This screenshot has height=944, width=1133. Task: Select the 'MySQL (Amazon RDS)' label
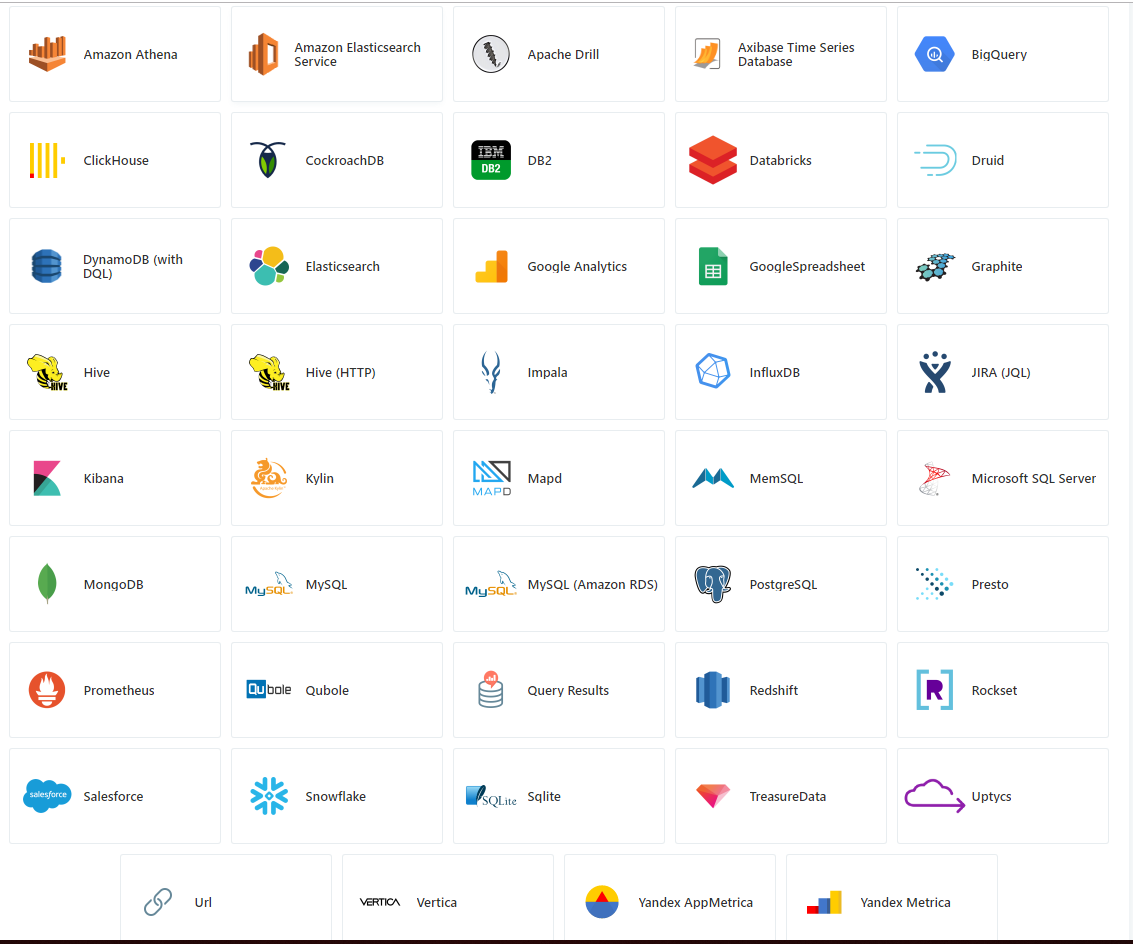[x=593, y=584]
